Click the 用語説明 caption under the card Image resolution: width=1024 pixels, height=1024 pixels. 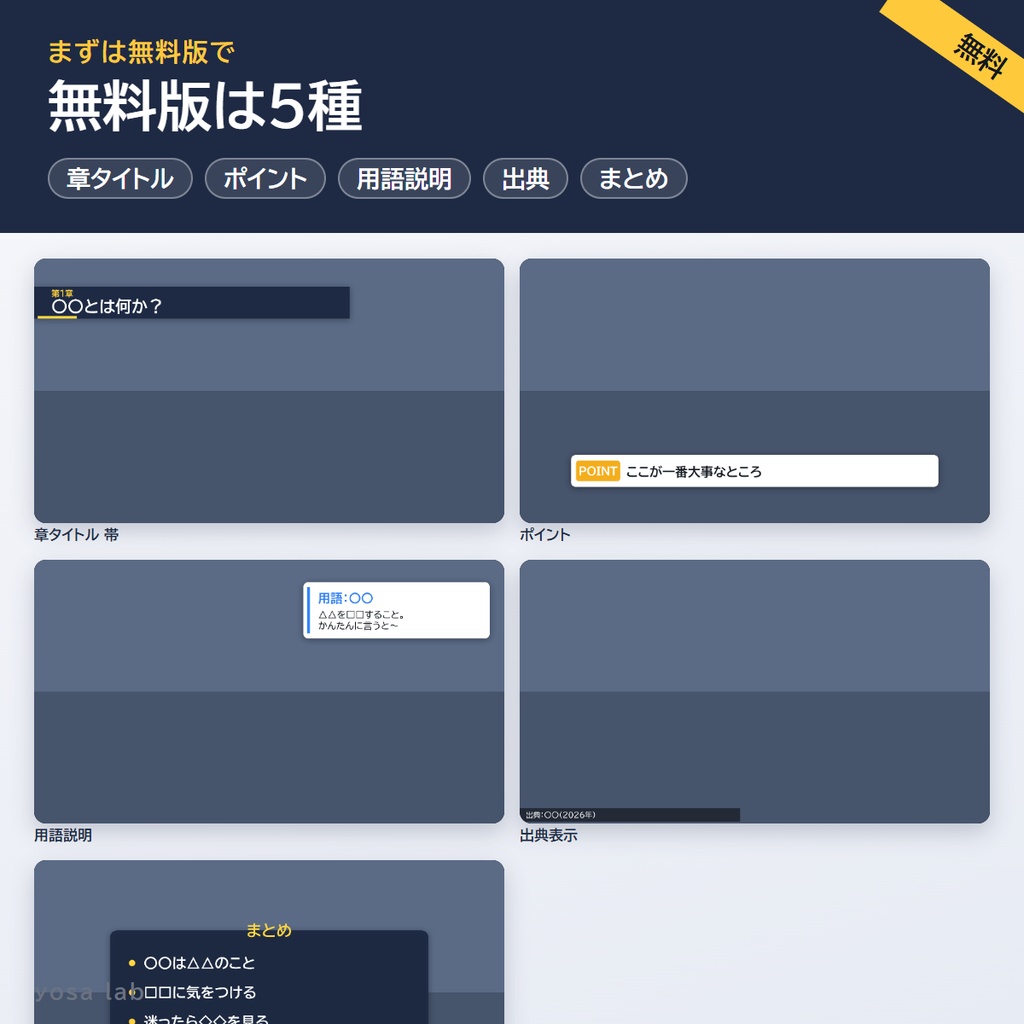tap(63, 835)
